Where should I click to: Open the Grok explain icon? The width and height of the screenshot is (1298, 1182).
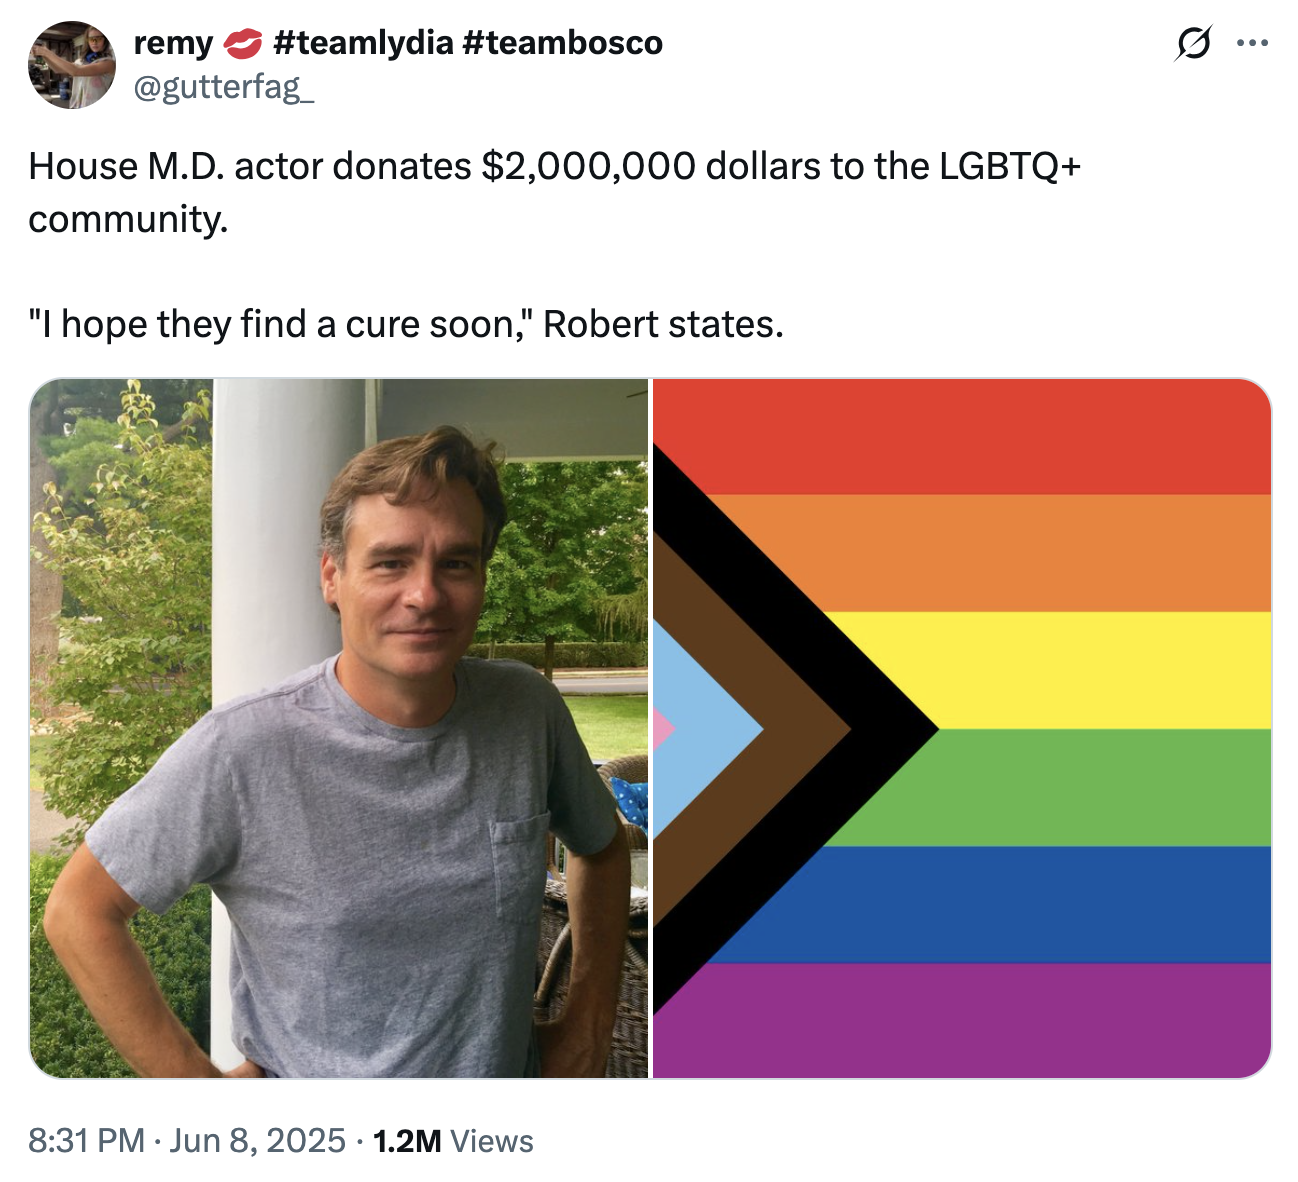click(x=1192, y=44)
